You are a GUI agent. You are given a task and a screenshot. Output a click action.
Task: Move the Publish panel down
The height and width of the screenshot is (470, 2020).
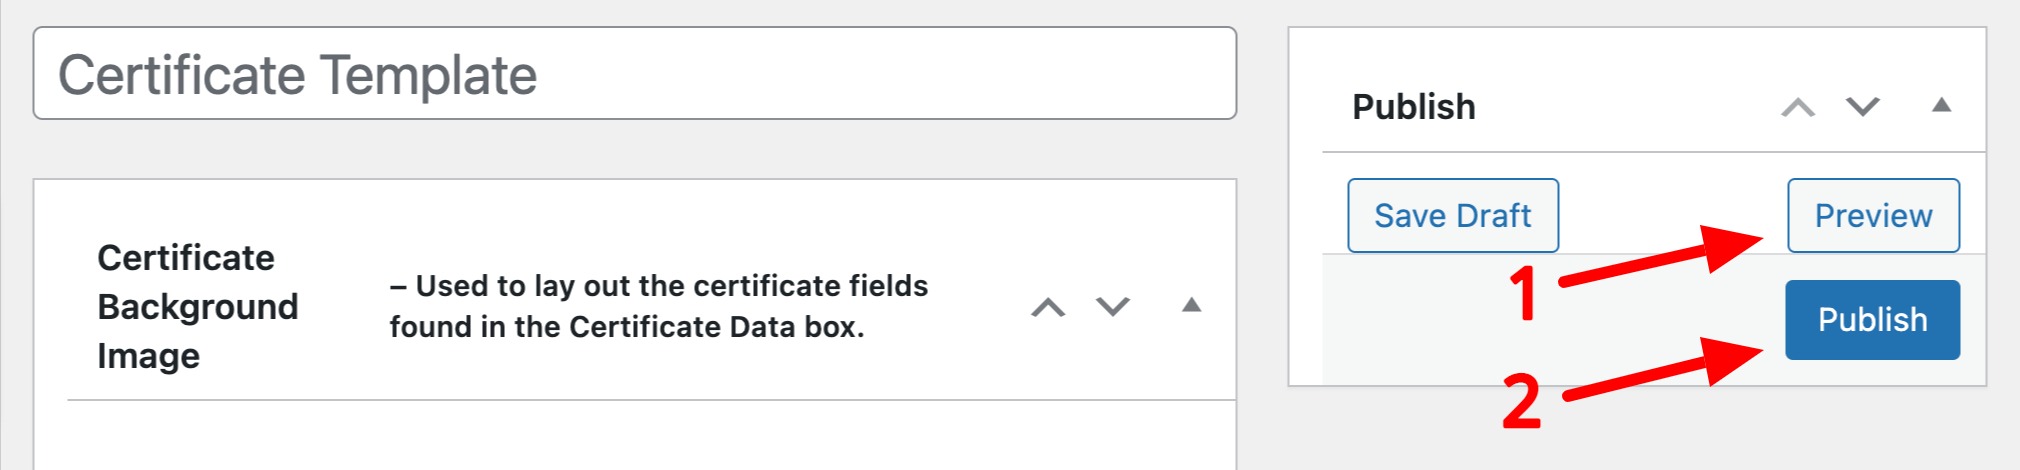point(1862,107)
